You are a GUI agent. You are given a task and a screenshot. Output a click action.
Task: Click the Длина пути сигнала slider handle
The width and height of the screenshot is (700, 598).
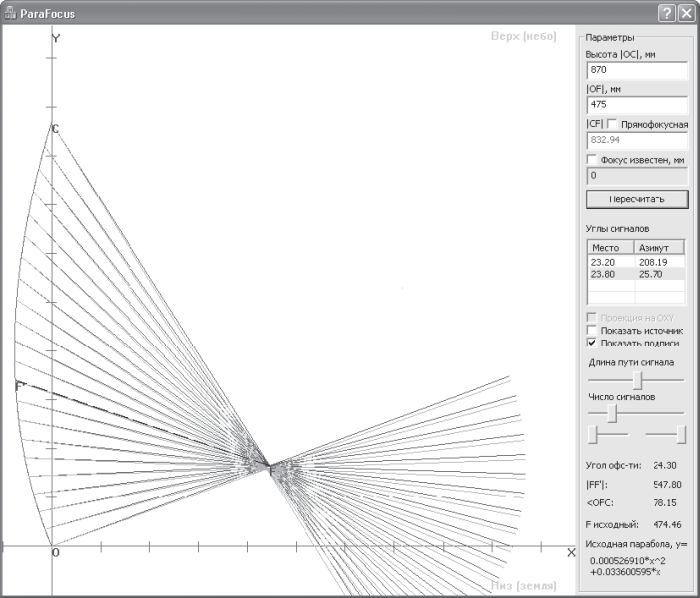click(x=638, y=380)
